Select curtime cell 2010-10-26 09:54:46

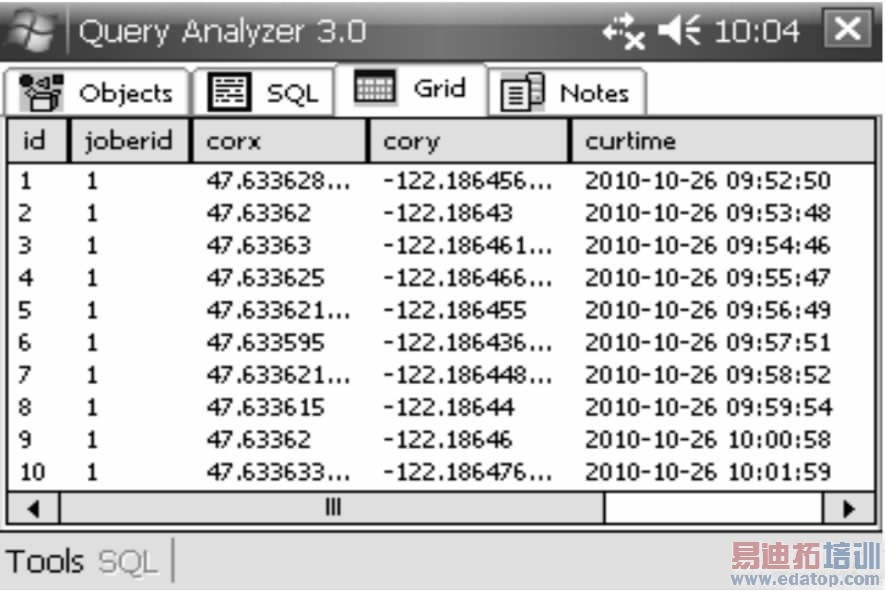pyautogui.click(x=708, y=245)
